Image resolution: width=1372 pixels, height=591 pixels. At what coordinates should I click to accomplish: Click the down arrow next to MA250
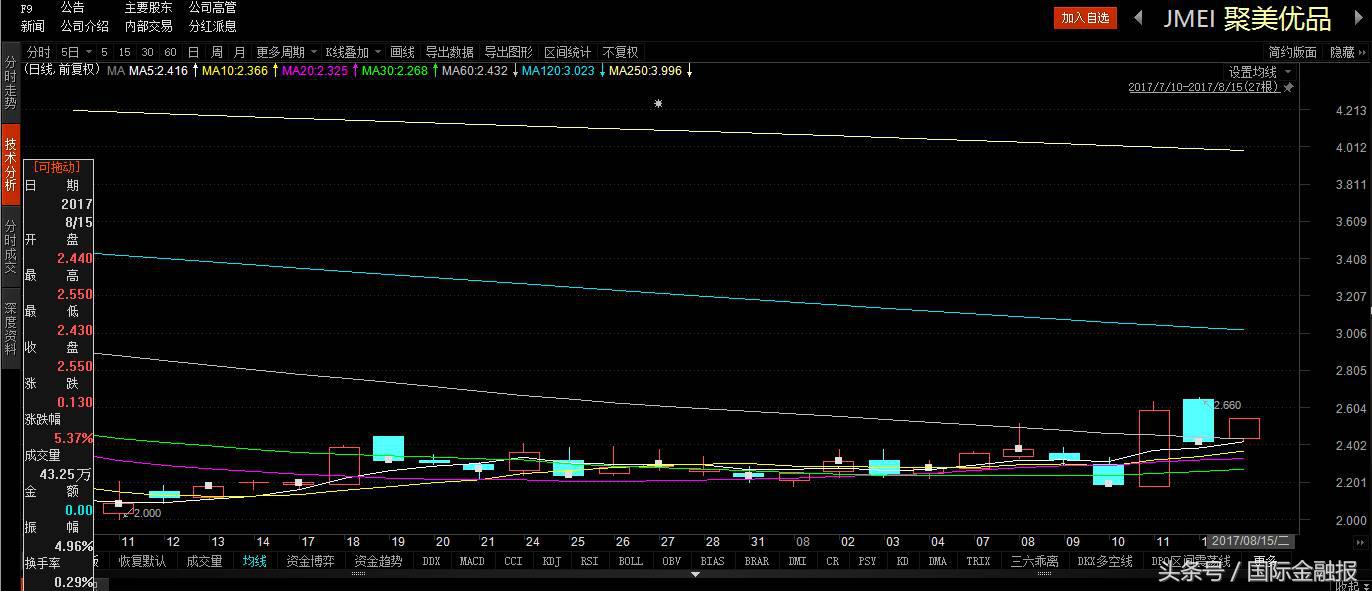point(689,71)
